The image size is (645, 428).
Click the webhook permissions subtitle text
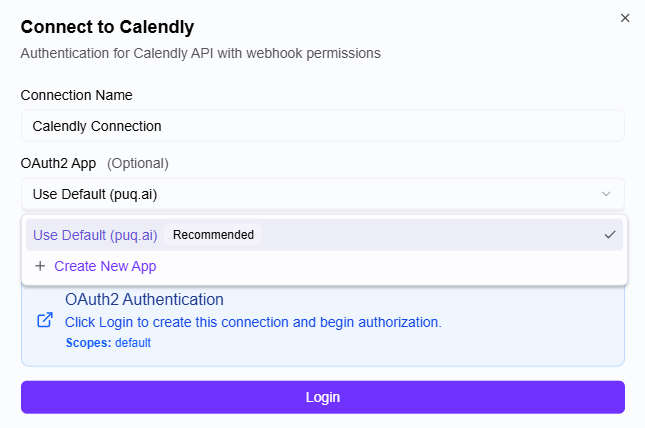[x=200, y=52]
